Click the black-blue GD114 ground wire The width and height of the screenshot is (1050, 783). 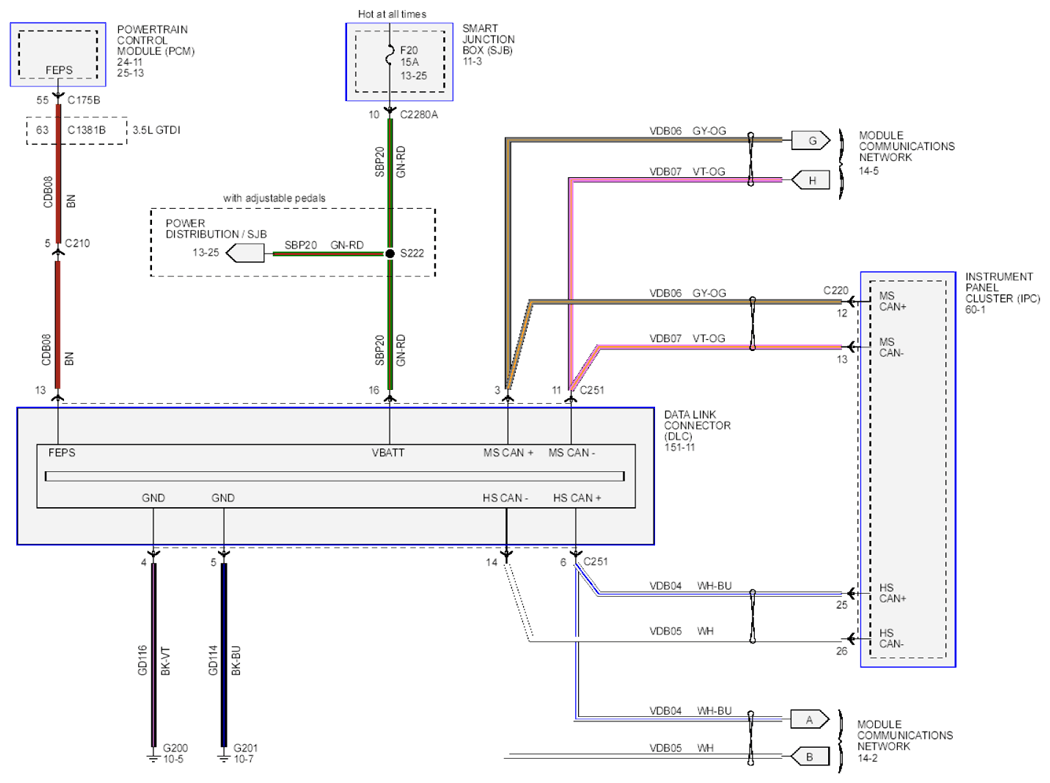[x=224, y=654]
